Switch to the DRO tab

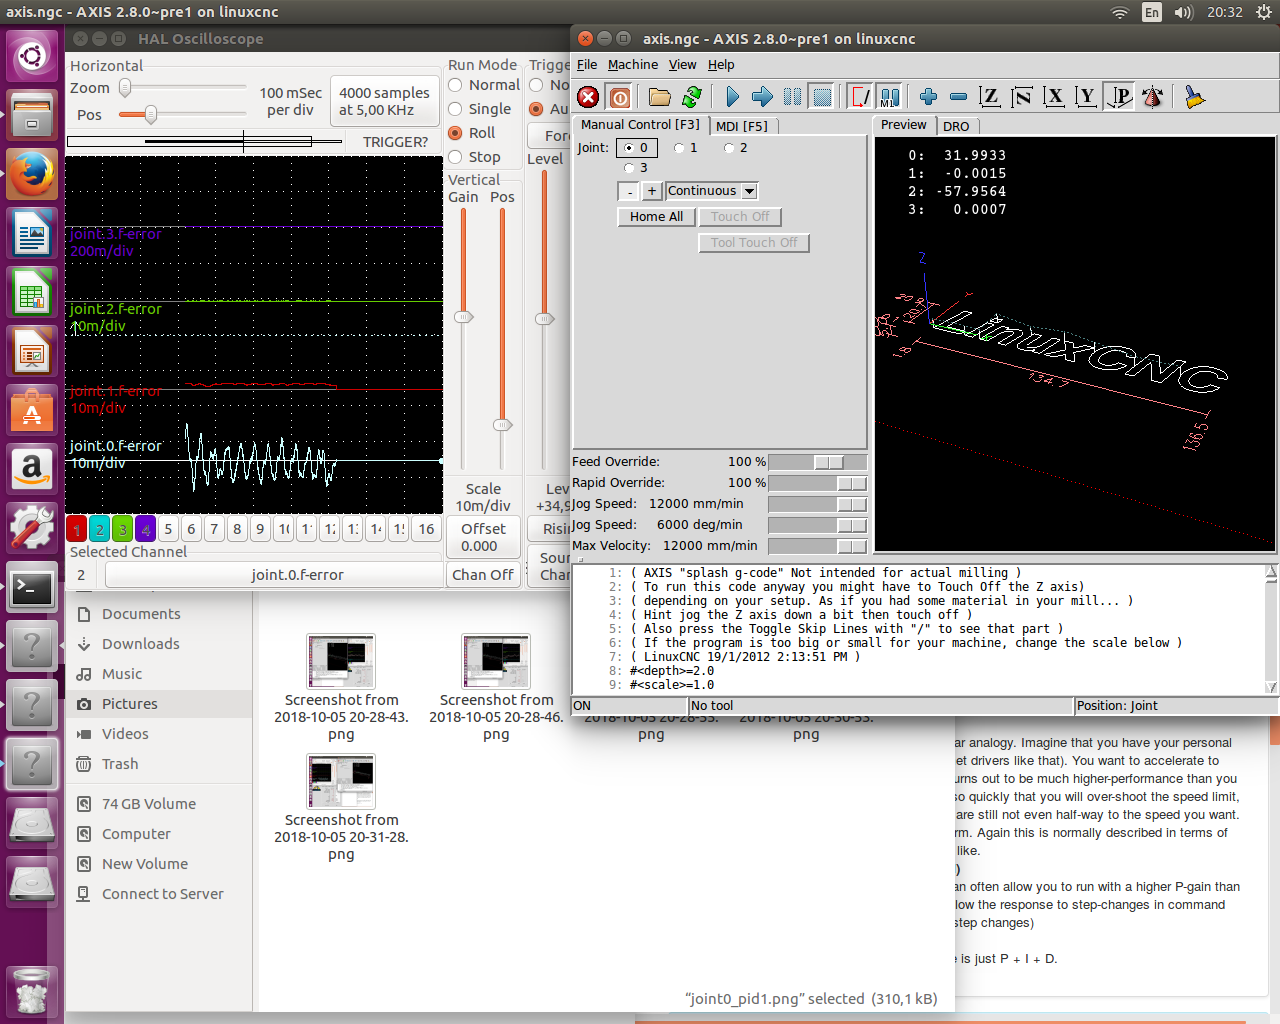pyautogui.click(x=956, y=126)
